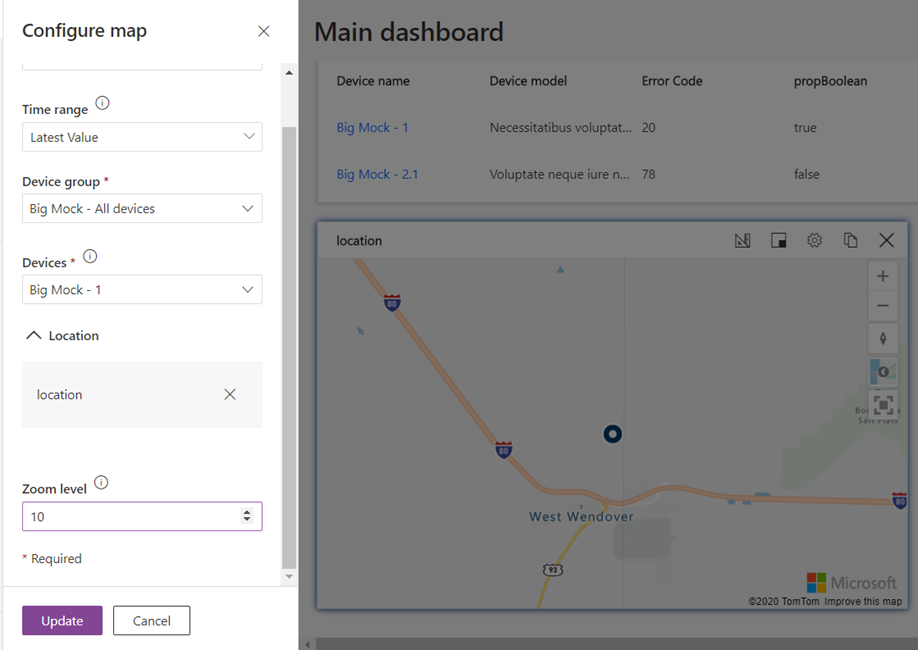Click Error Code value 78

coord(648,175)
